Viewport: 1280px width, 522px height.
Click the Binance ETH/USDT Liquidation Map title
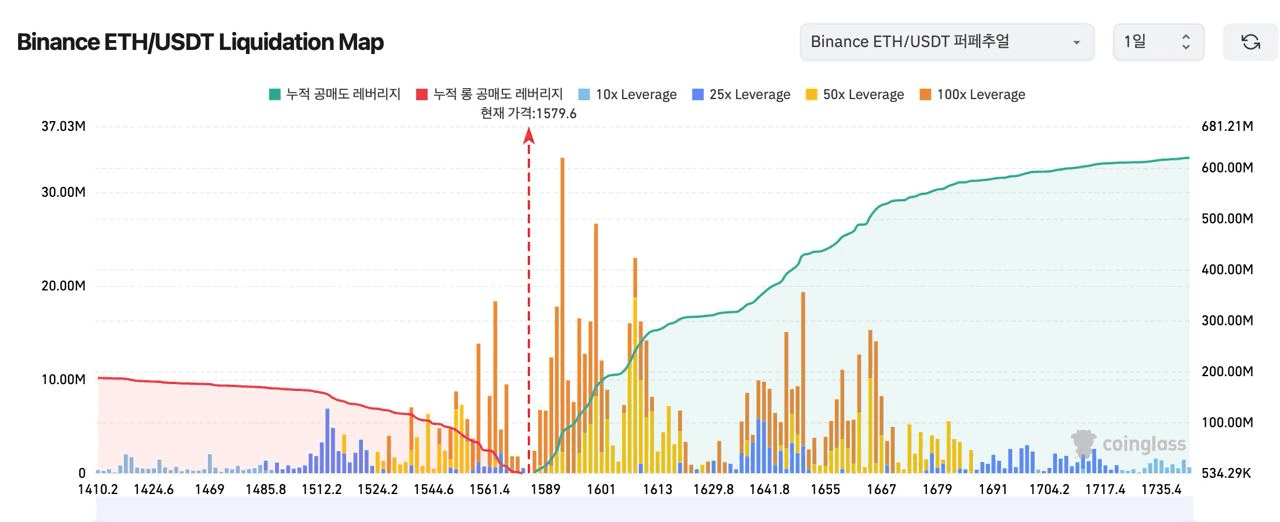200,42
